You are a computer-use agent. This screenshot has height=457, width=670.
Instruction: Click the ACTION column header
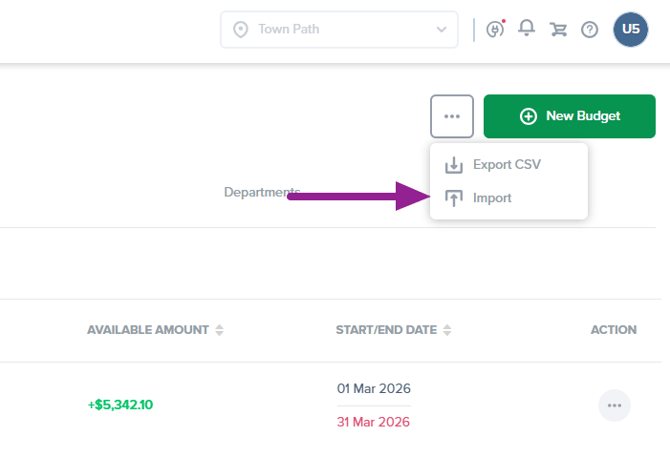point(614,330)
